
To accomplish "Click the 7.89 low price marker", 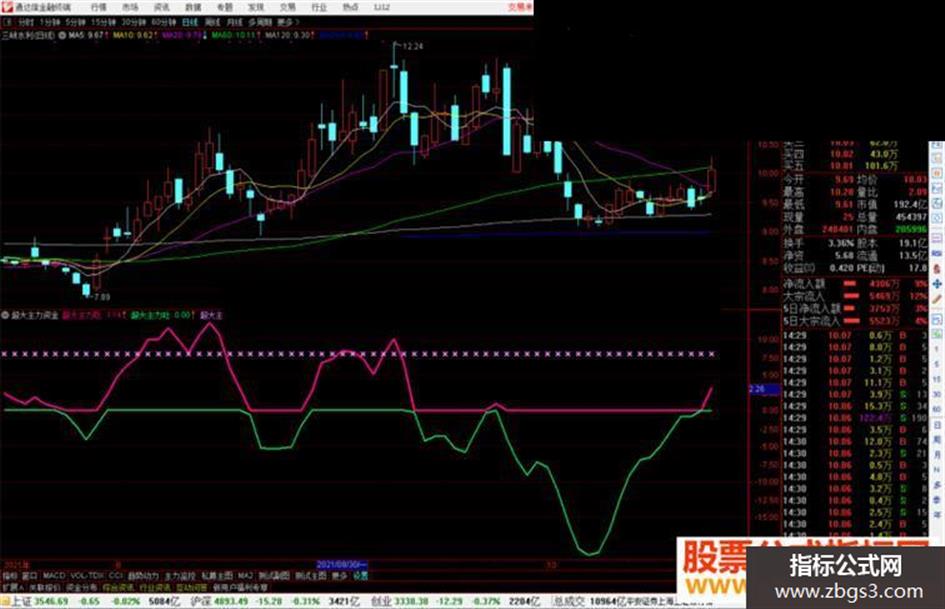I will pos(101,297).
